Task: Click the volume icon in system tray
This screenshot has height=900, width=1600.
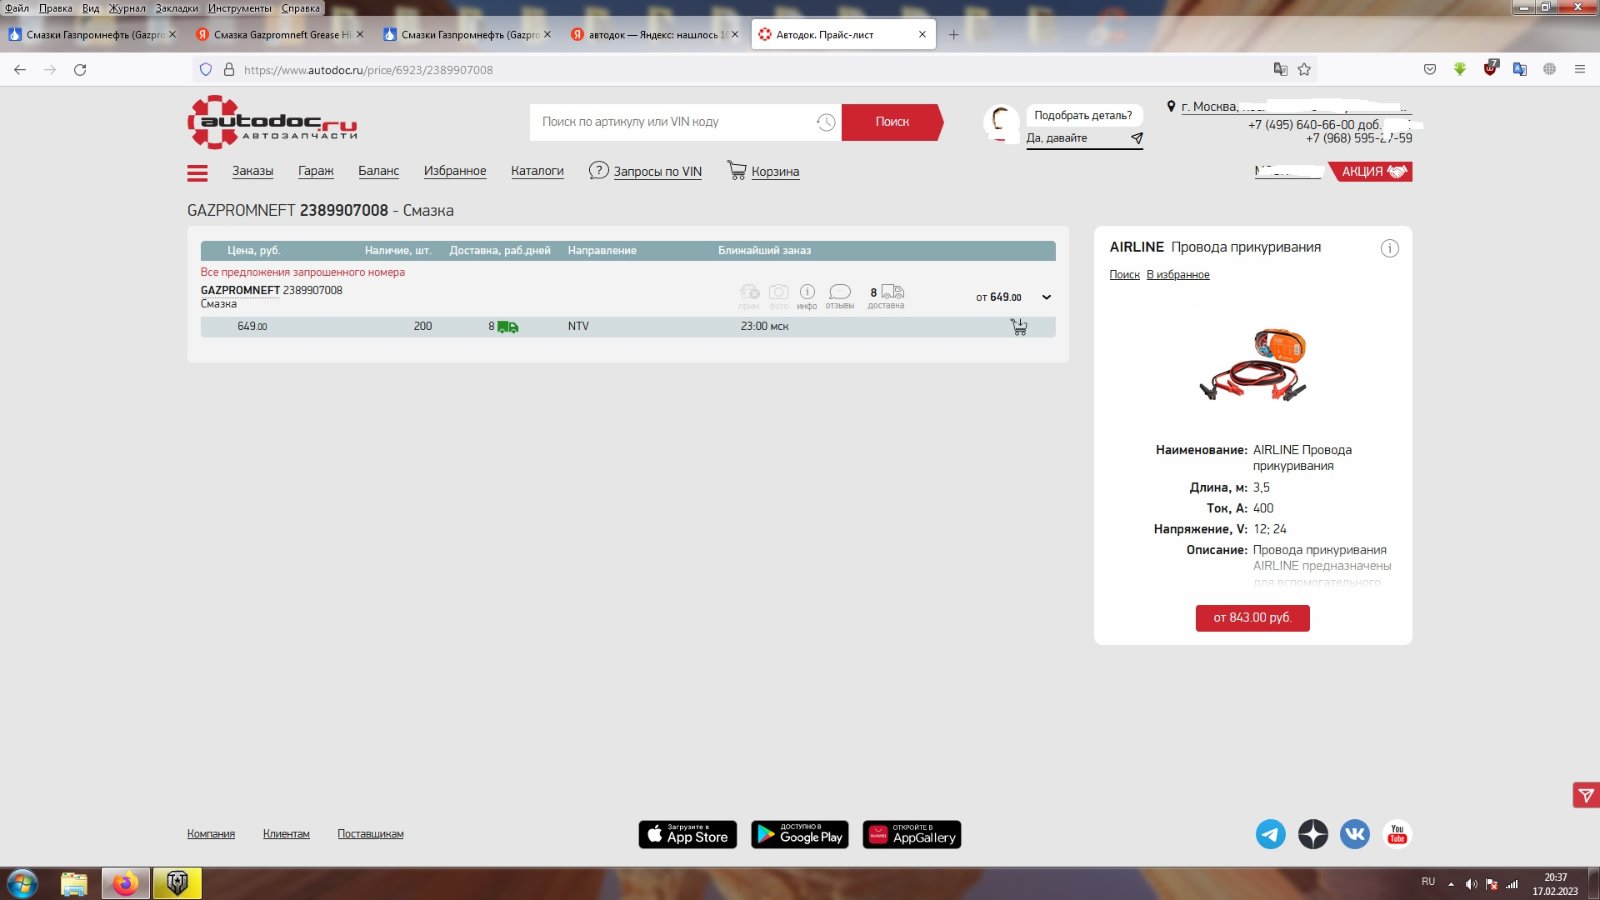Action: point(1470,884)
